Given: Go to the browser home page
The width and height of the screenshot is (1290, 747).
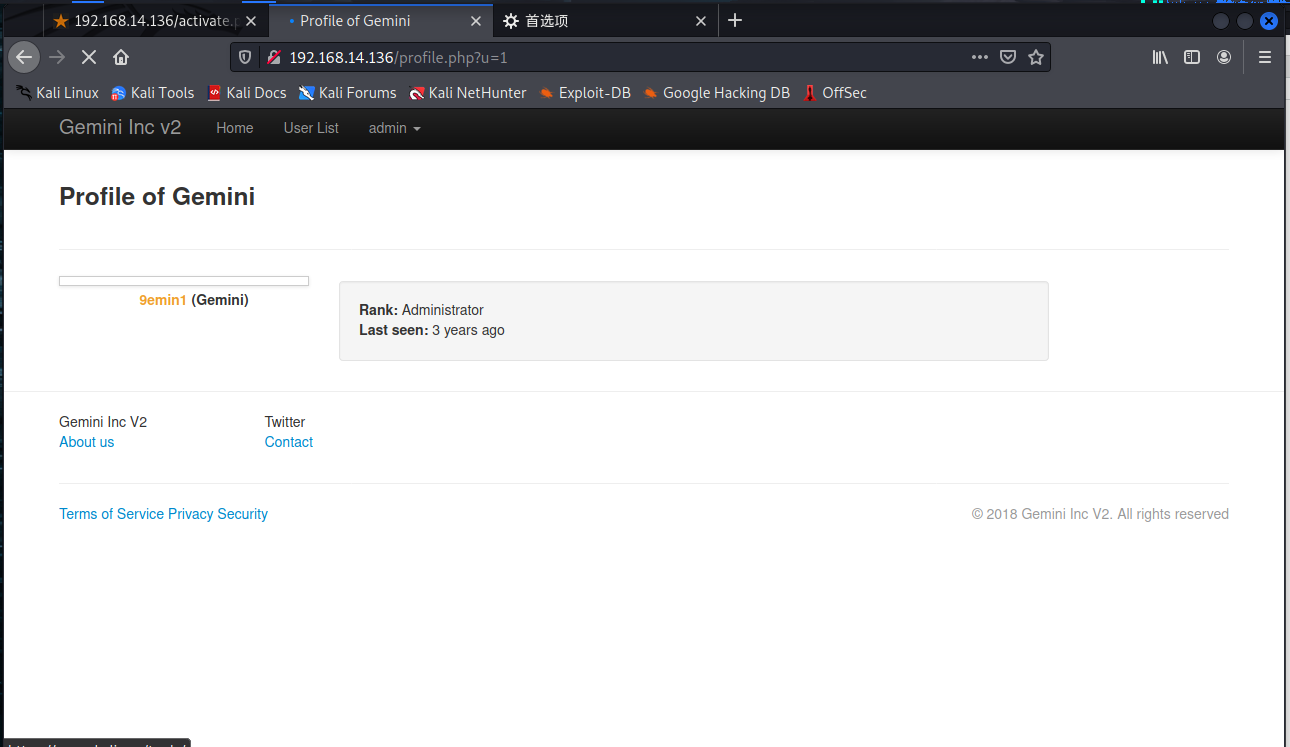Looking at the screenshot, I should tap(121, 57).
